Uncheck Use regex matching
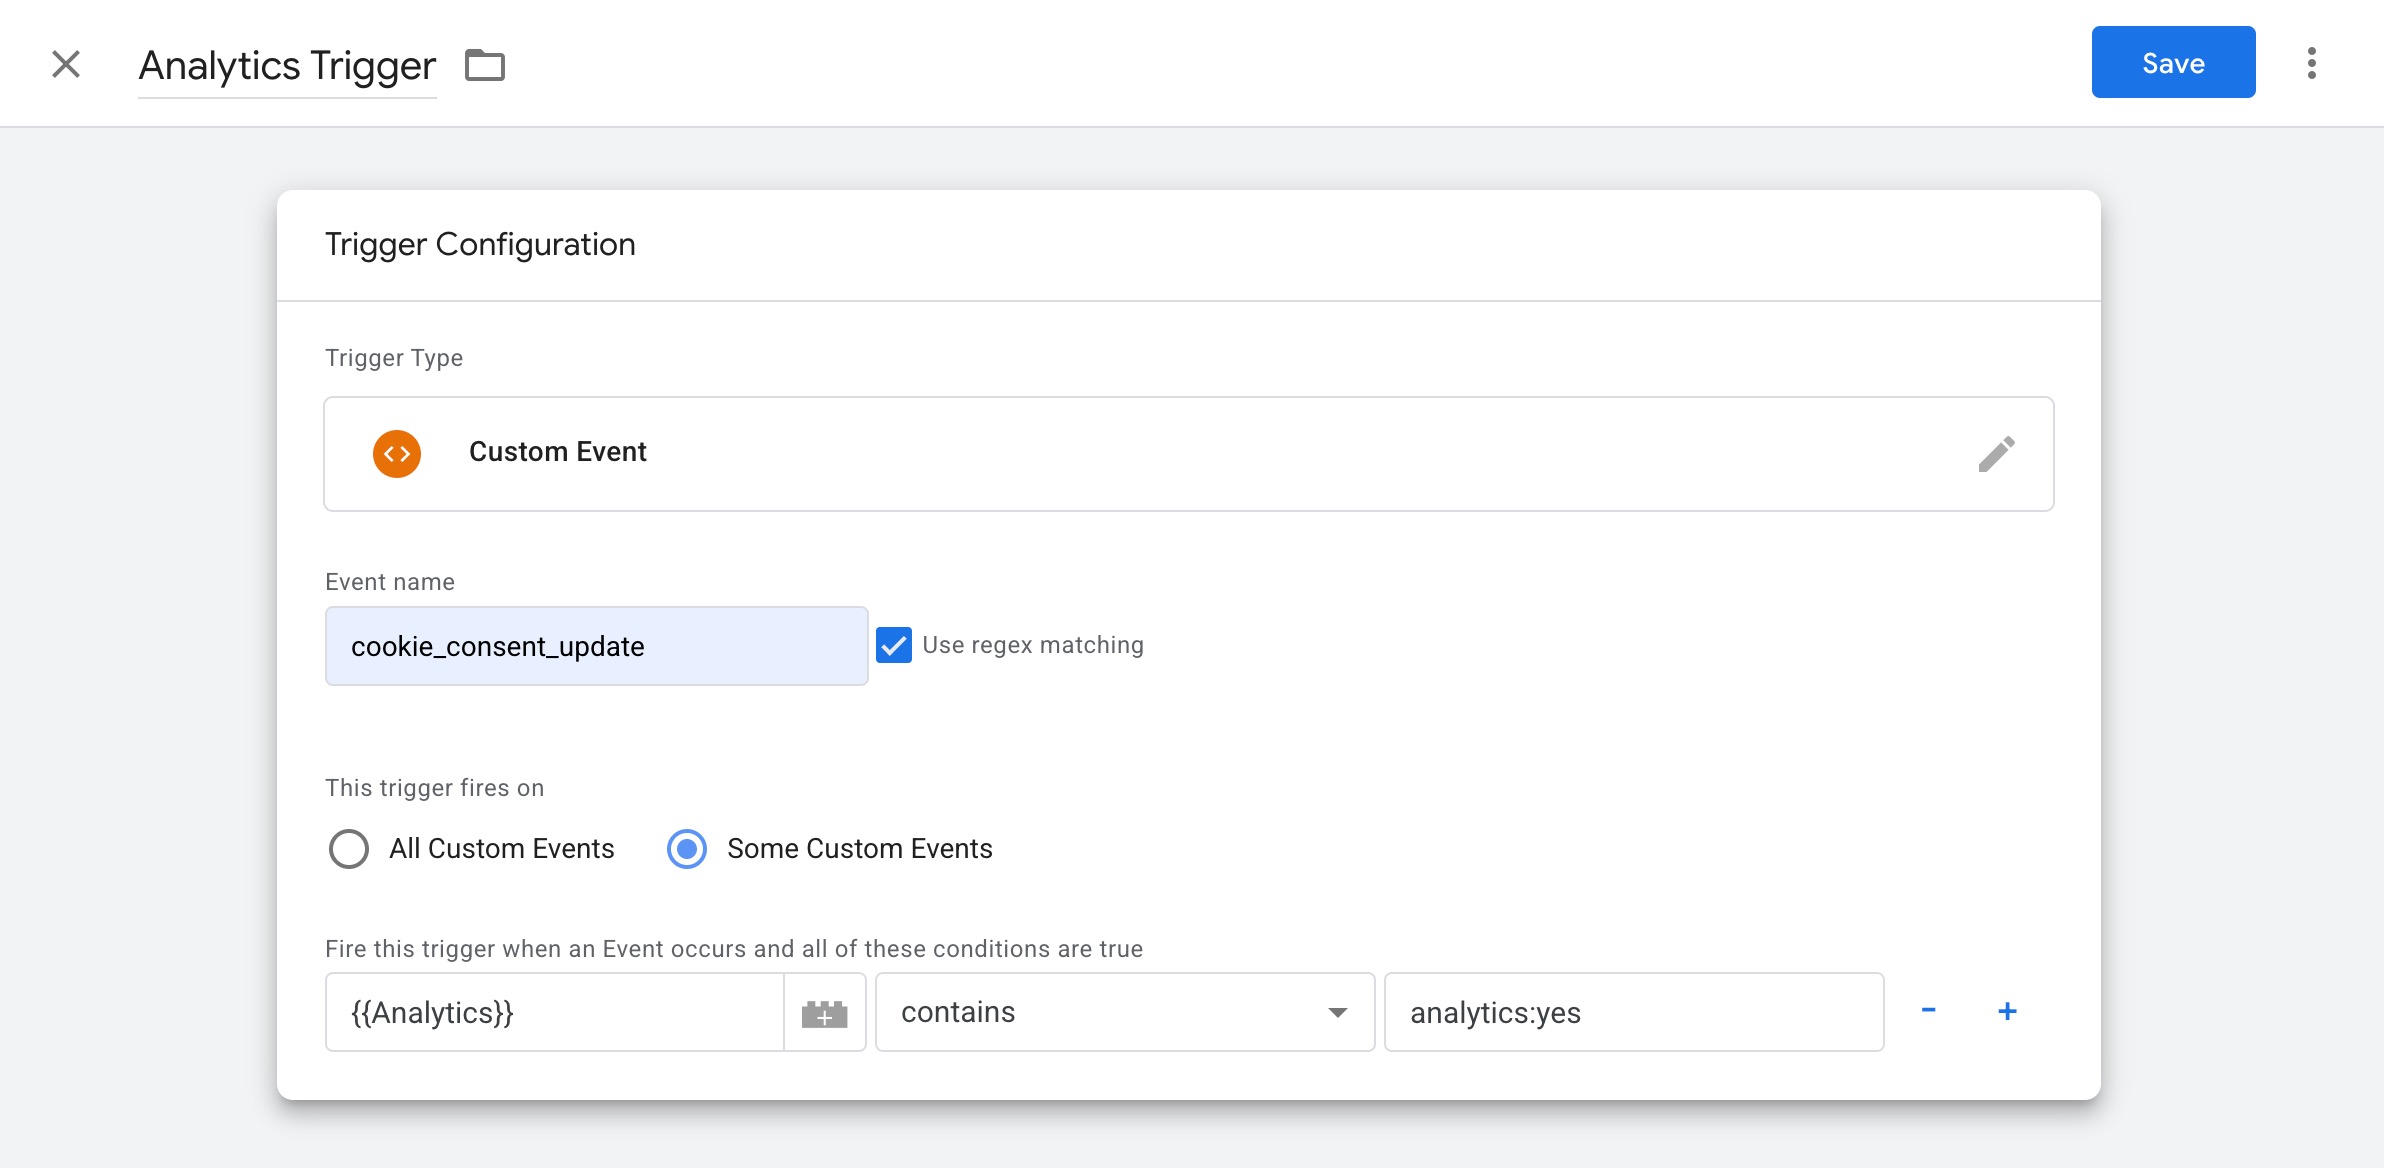Image resolution: width=2384 pixels, height=1168 pixels. [x=894, y=645]
